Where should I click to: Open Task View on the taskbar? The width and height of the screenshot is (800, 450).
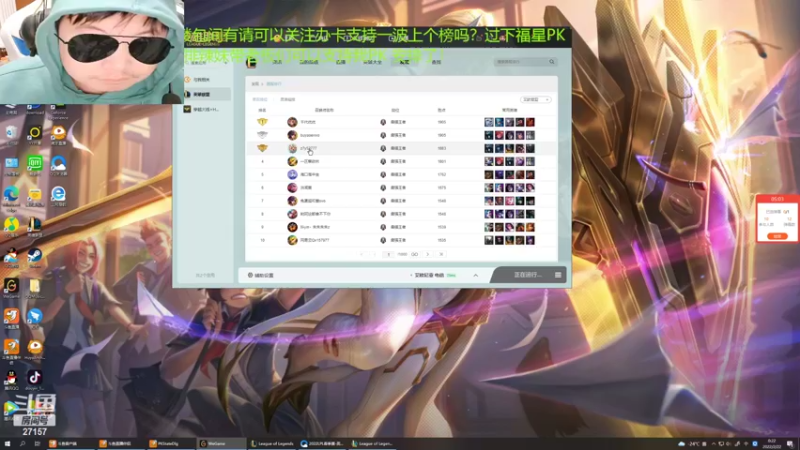(x=37, y=444)
